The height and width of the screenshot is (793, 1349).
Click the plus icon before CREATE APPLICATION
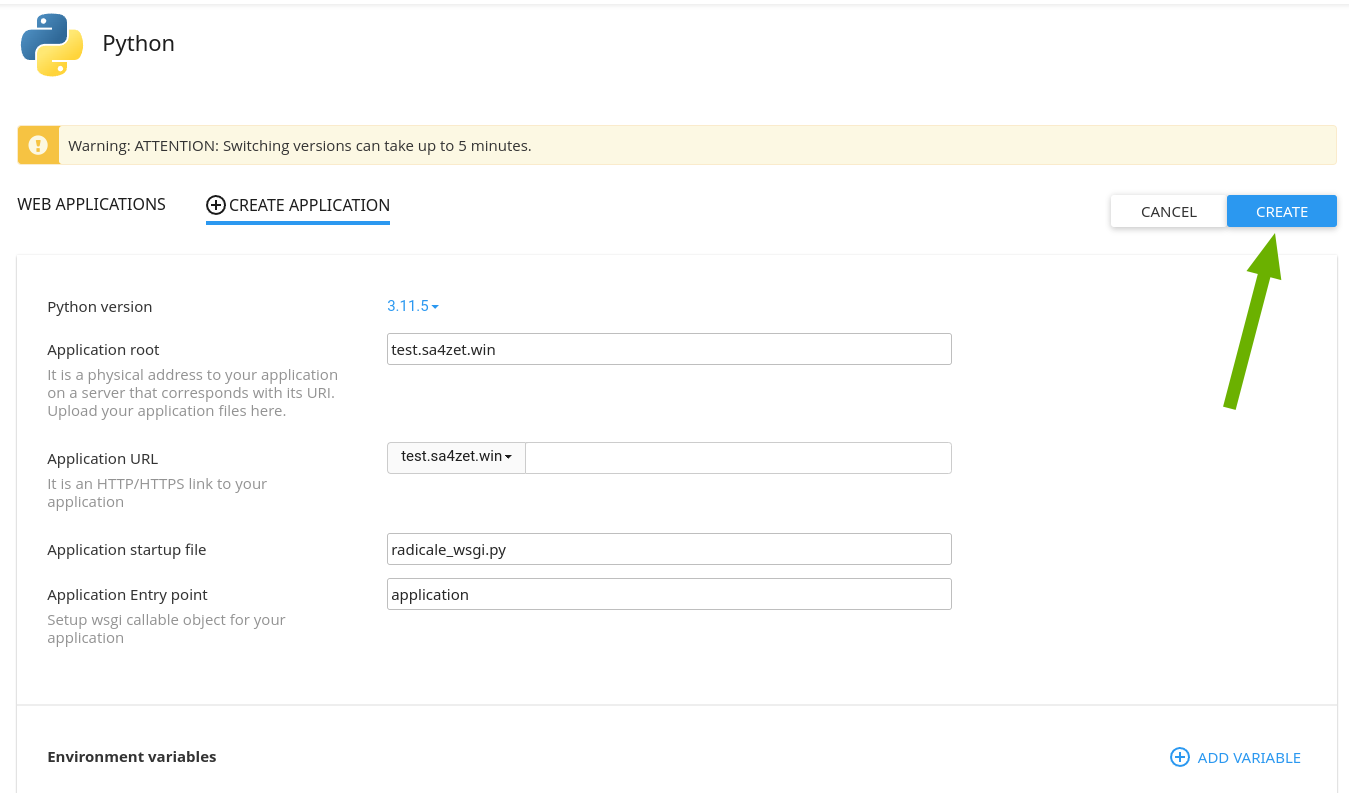coord(215,205)
